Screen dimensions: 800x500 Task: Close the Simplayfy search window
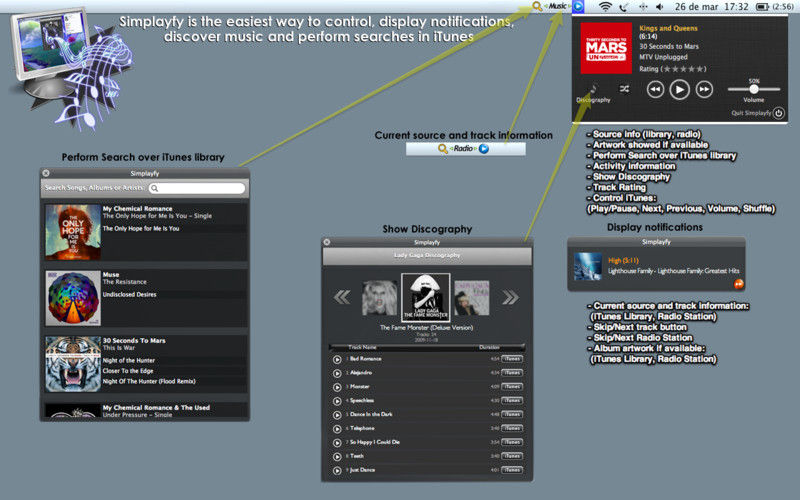click(46, 173)
